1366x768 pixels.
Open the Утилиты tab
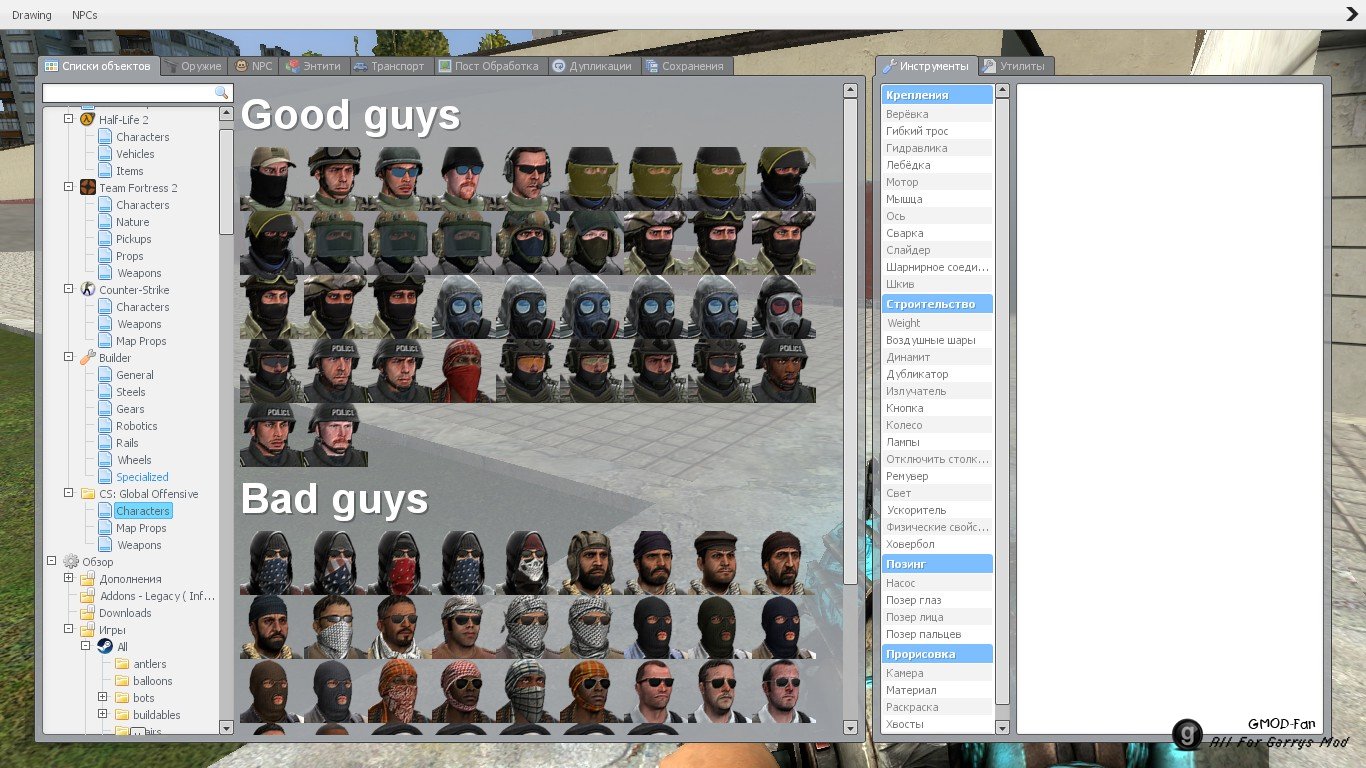1014,66
